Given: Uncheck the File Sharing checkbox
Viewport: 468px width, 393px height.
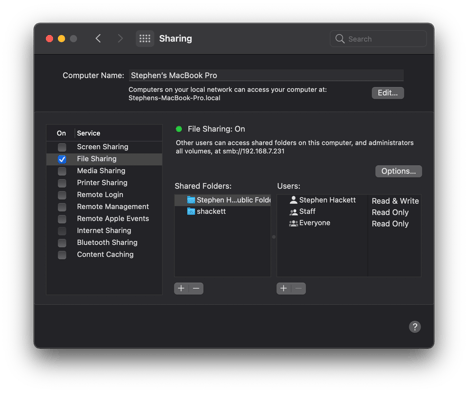Looking at the screenshot, I should (62, 159).
